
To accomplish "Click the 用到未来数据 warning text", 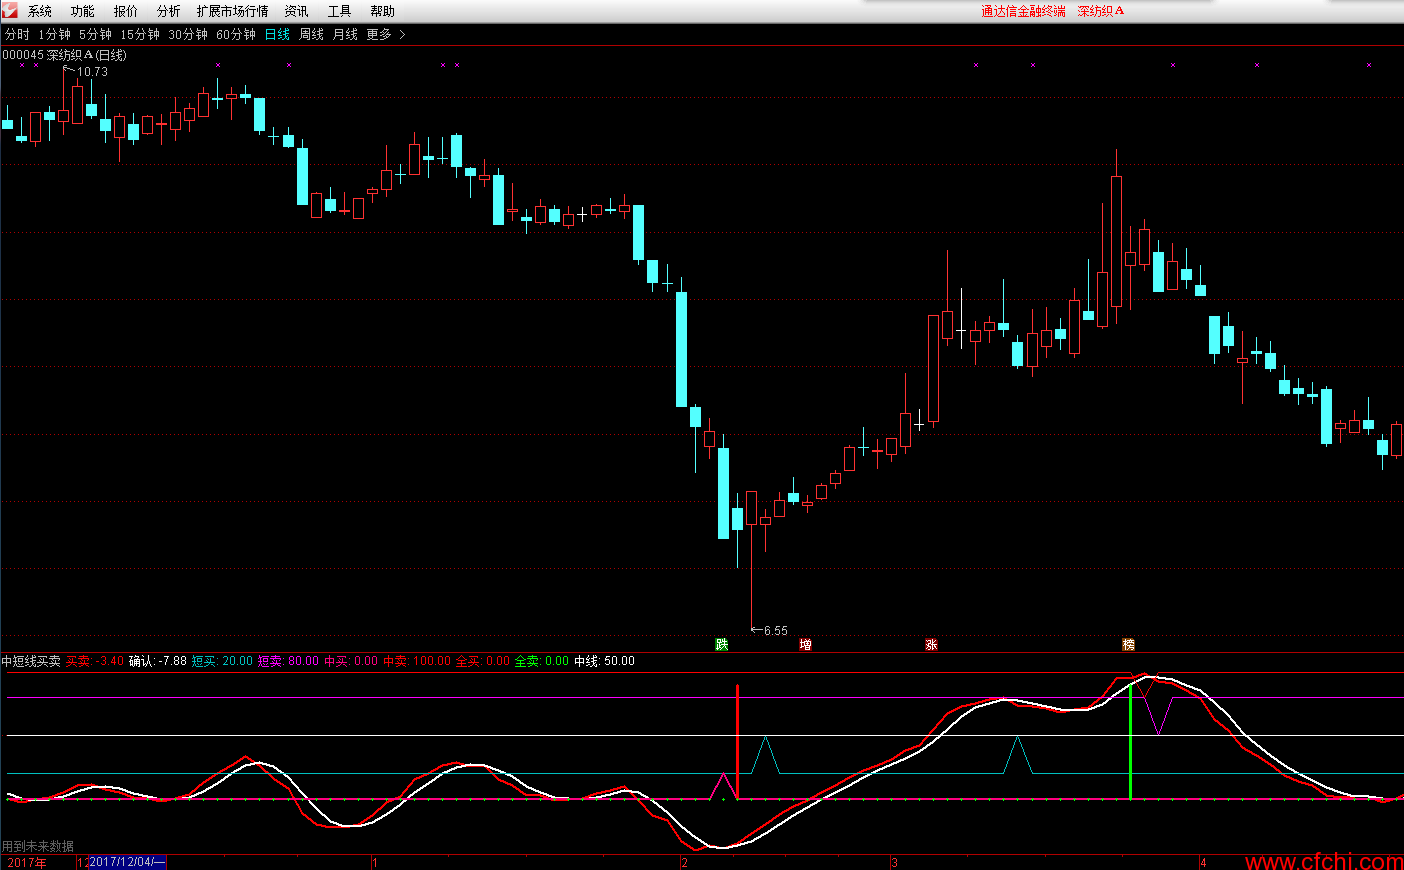I will (x=38, y=846).
